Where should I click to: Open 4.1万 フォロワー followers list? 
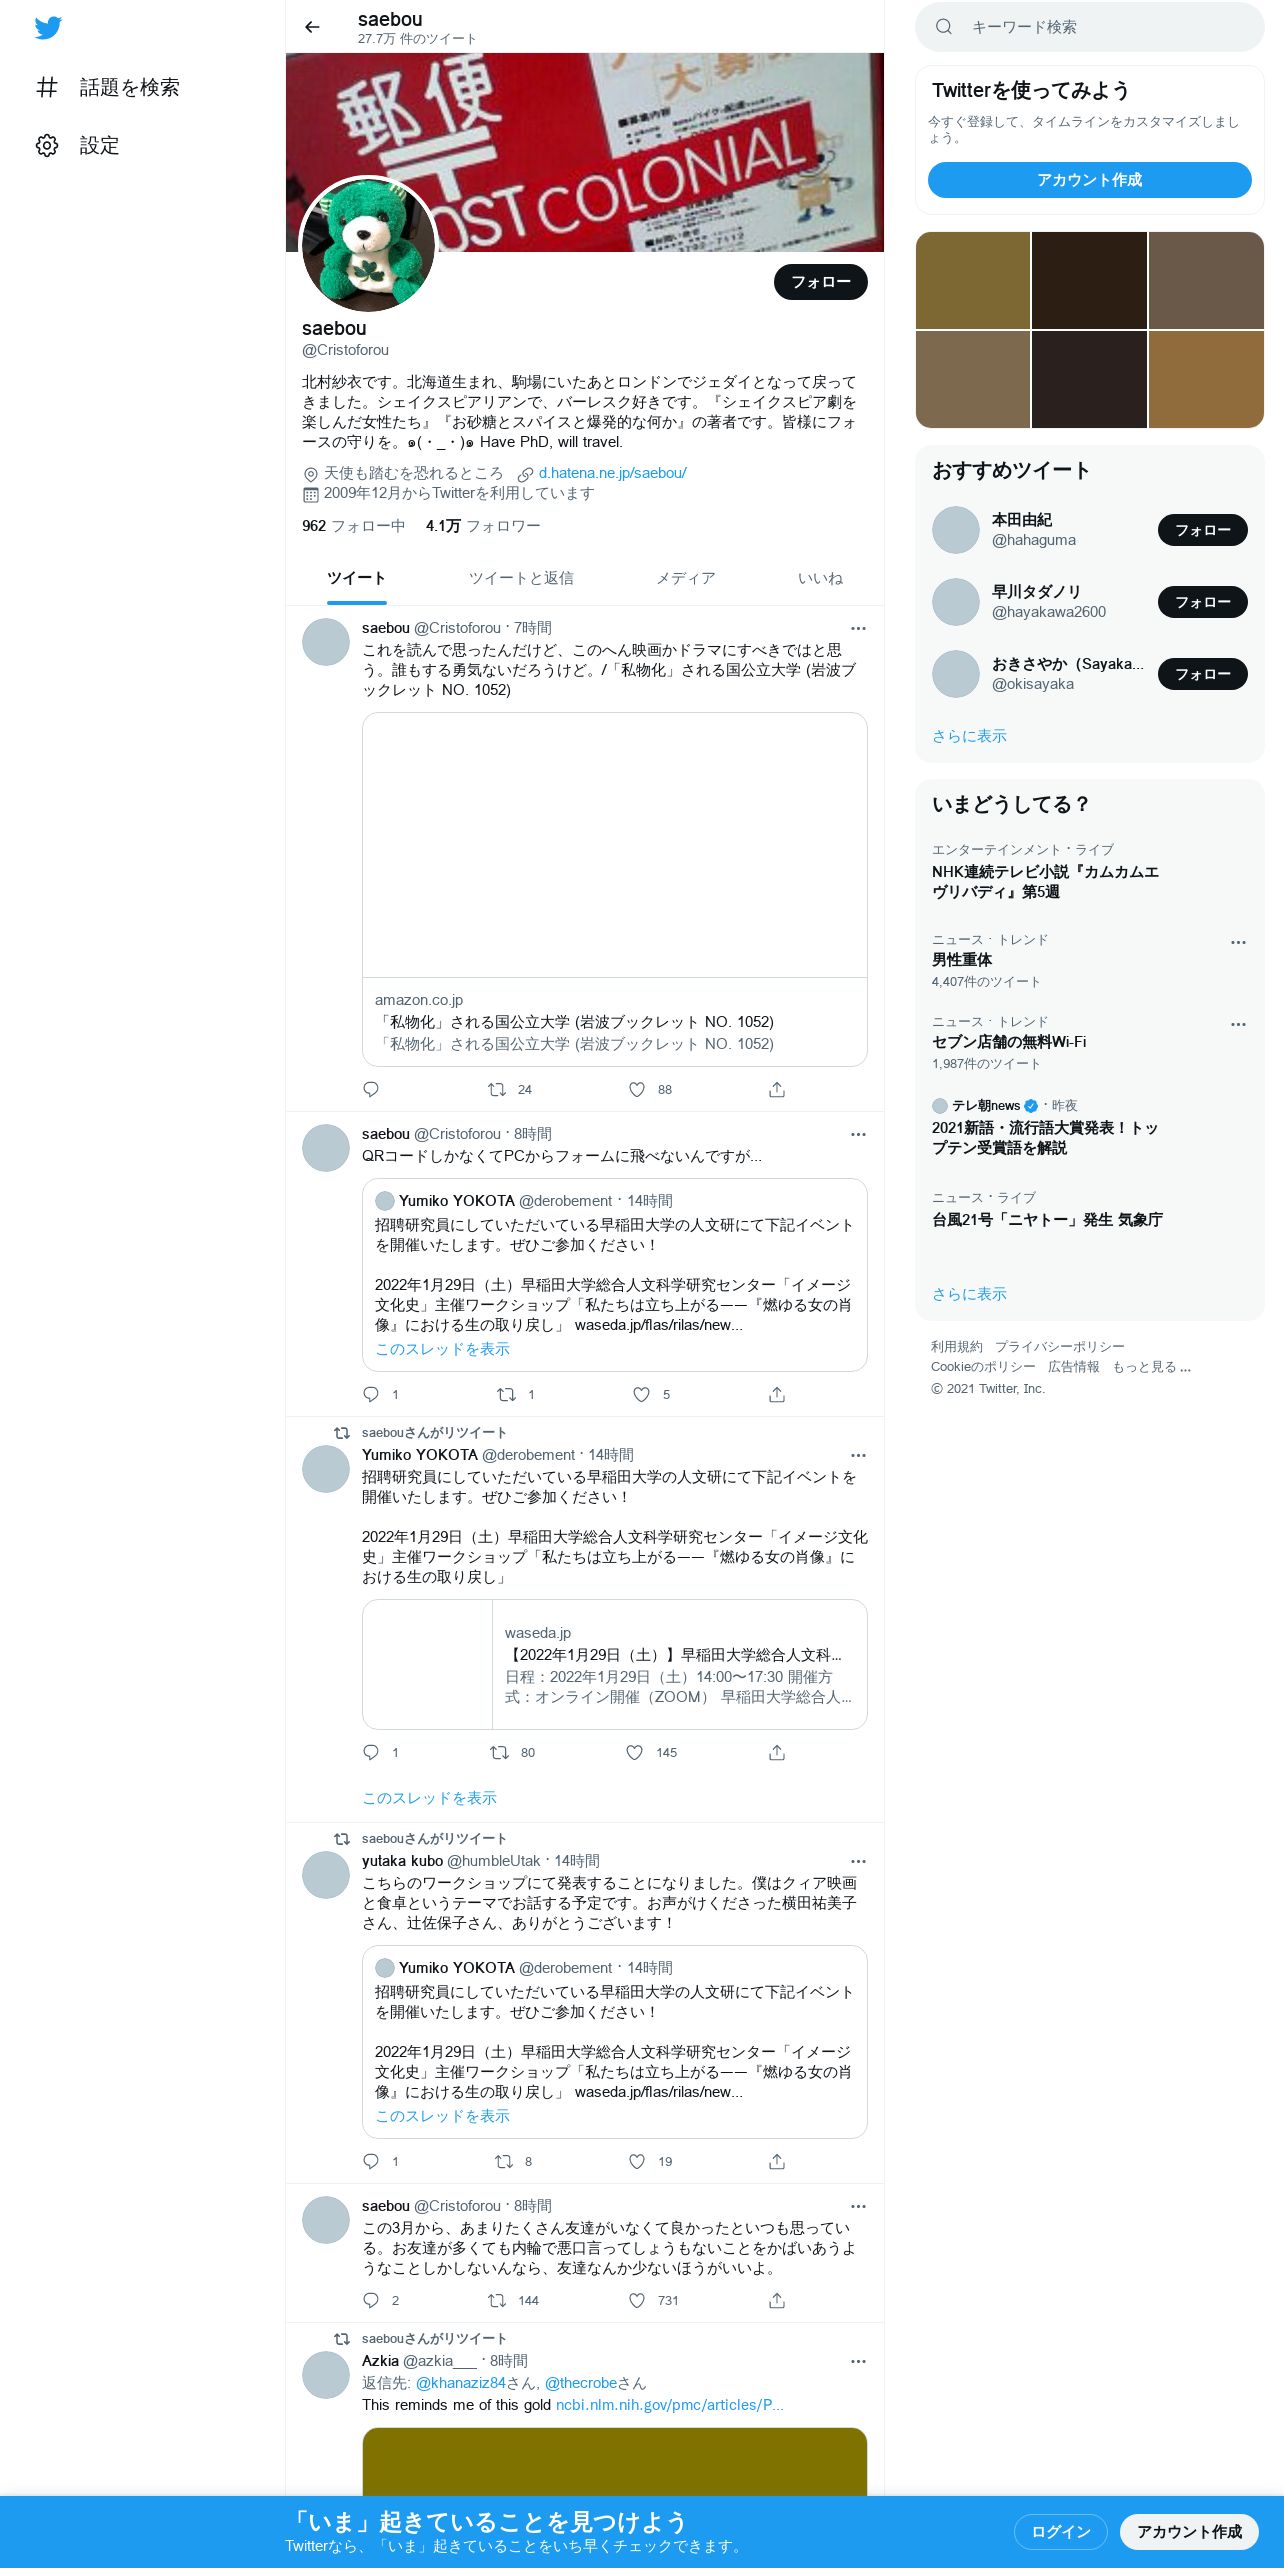483,526
